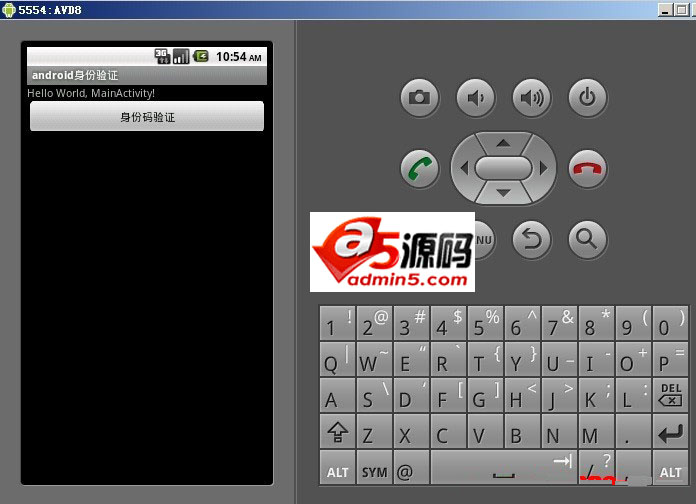Click the D-pad down arrow
Image resolution: width=696 pixels, height=504 pixels.
tap(503, 193)
